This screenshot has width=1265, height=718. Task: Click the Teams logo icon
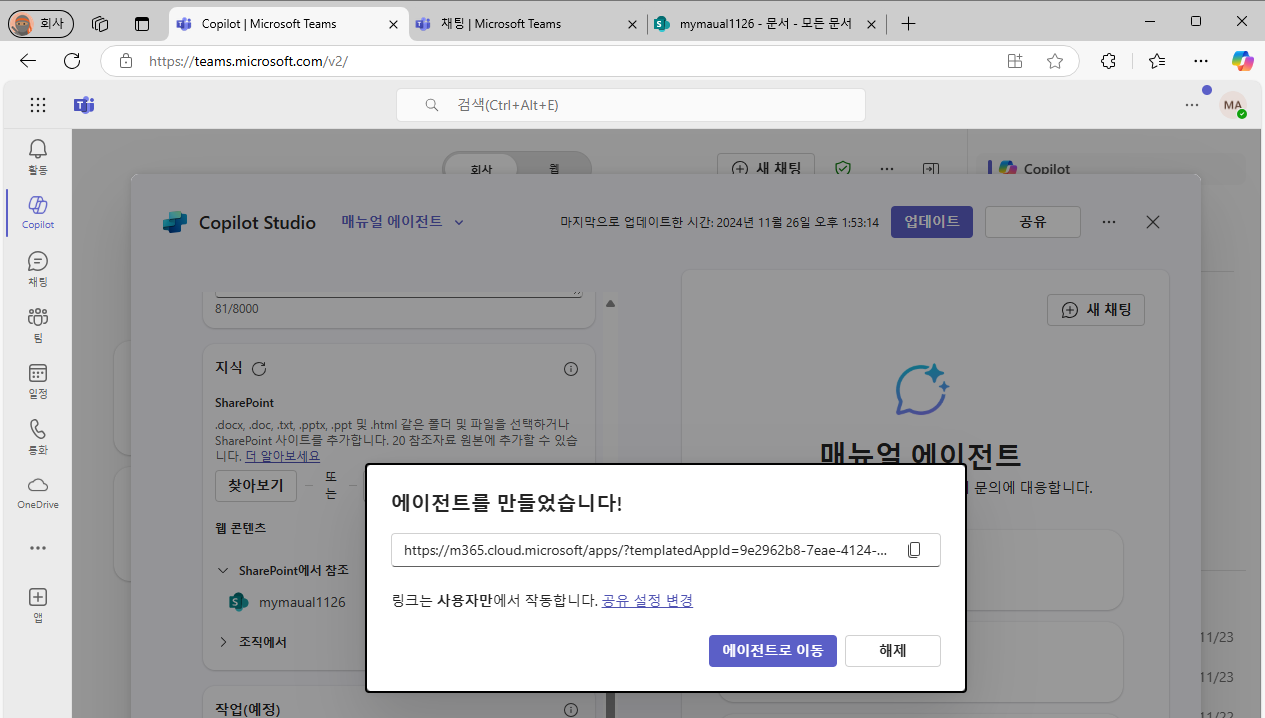pyautogui.click(x=84, y=104)
